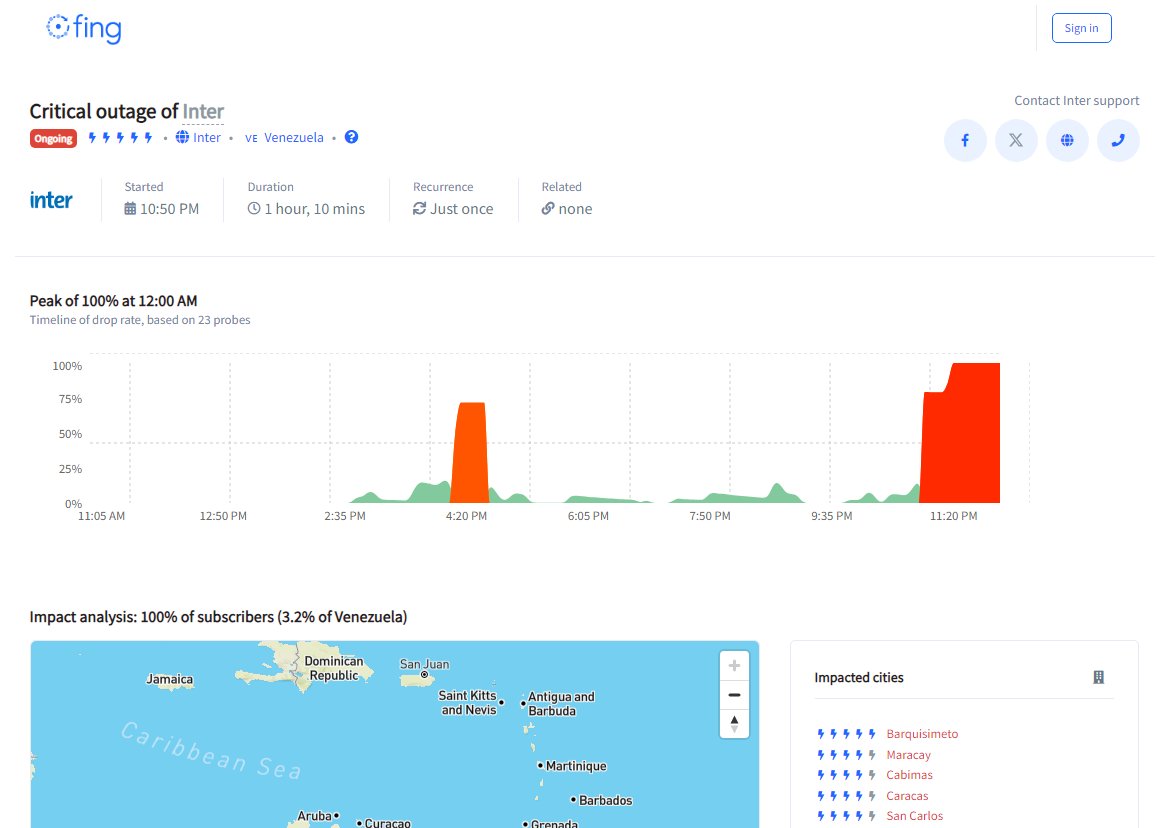The width and height of the screenshot is (1160, 828).
Task: Zoom in on the map
Action: [x=734, y=665]
